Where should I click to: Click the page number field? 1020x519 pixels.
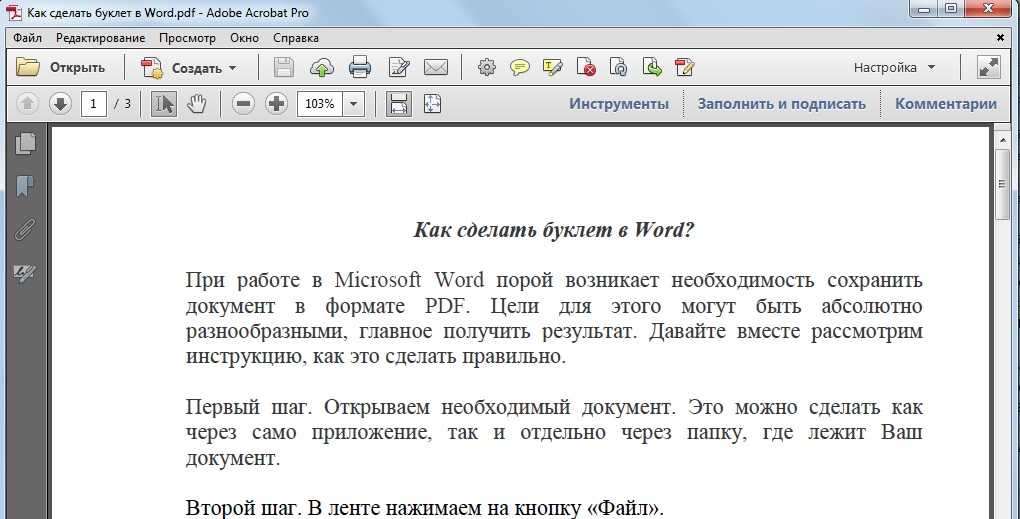(x=94, y=103)
